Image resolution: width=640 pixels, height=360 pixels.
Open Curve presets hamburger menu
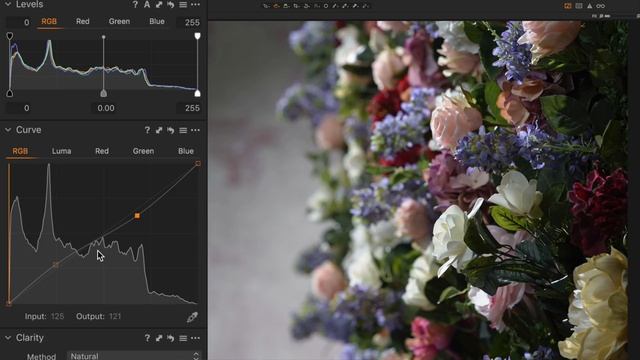point(183,130)
